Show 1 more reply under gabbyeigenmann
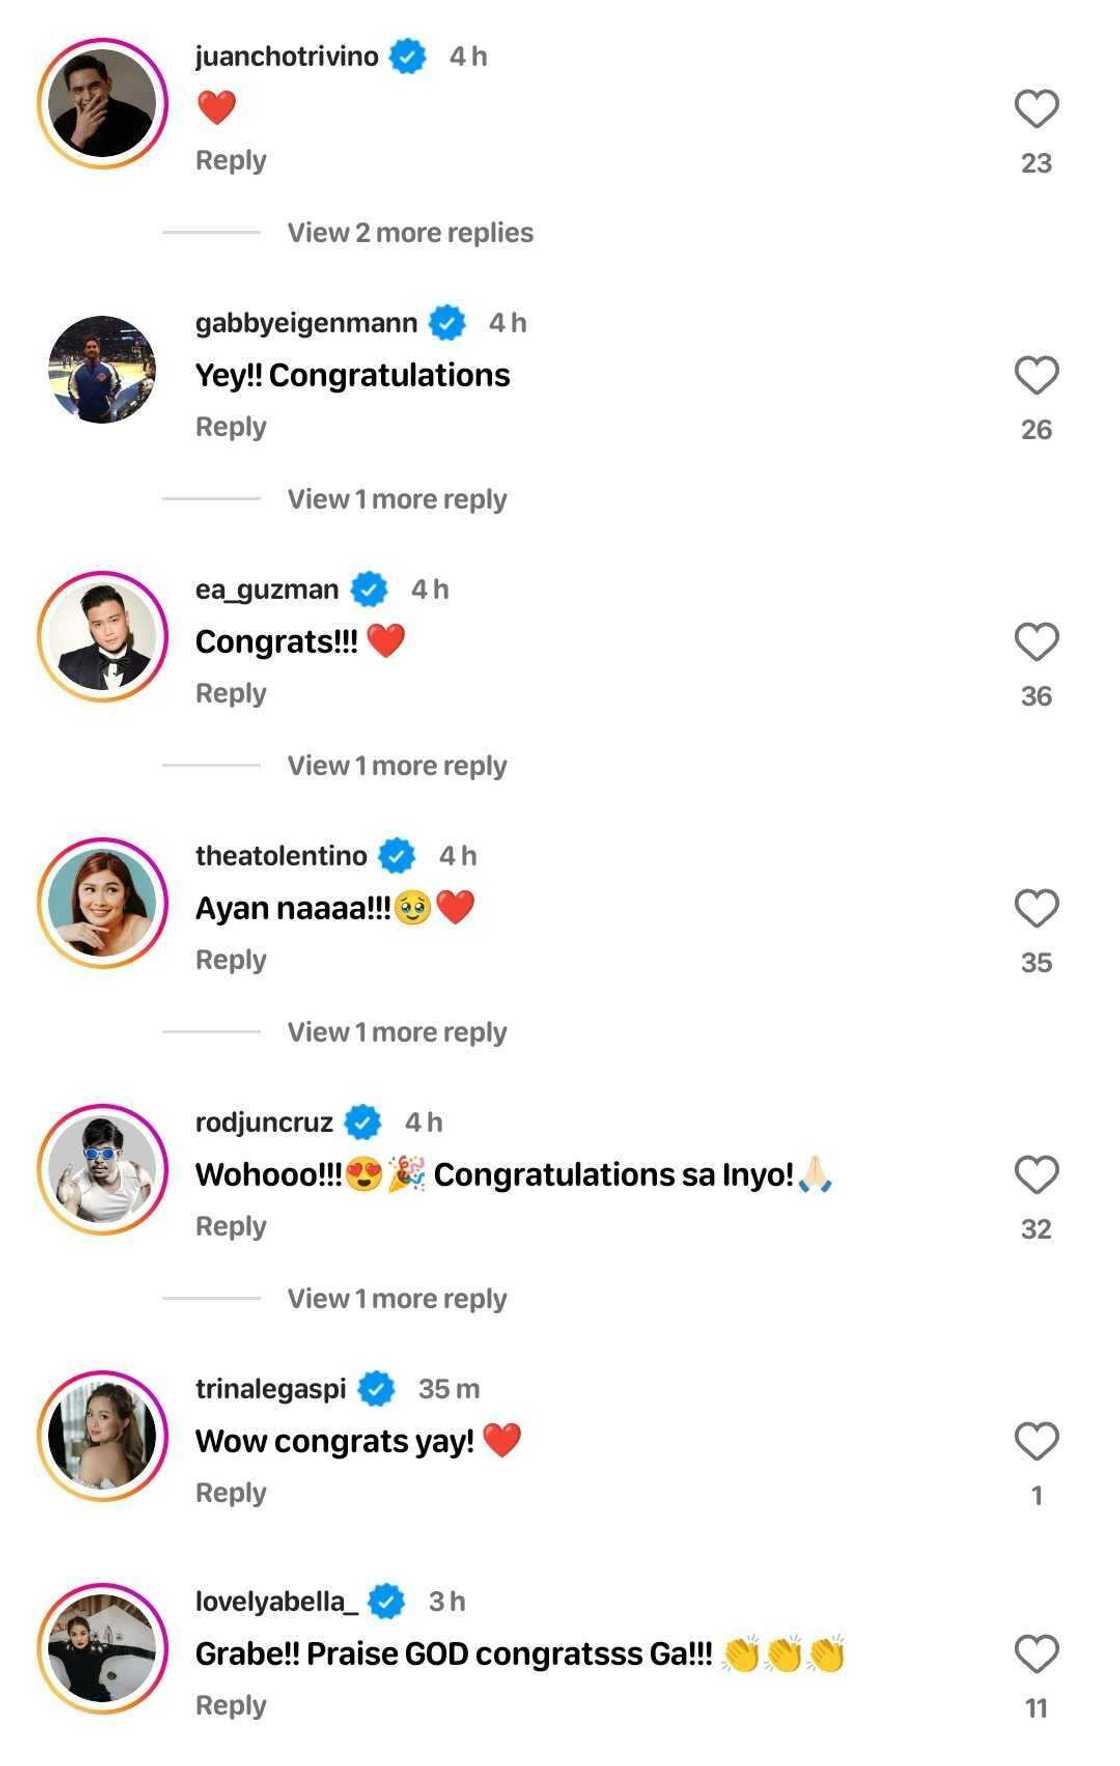 [x=396, y=499]
